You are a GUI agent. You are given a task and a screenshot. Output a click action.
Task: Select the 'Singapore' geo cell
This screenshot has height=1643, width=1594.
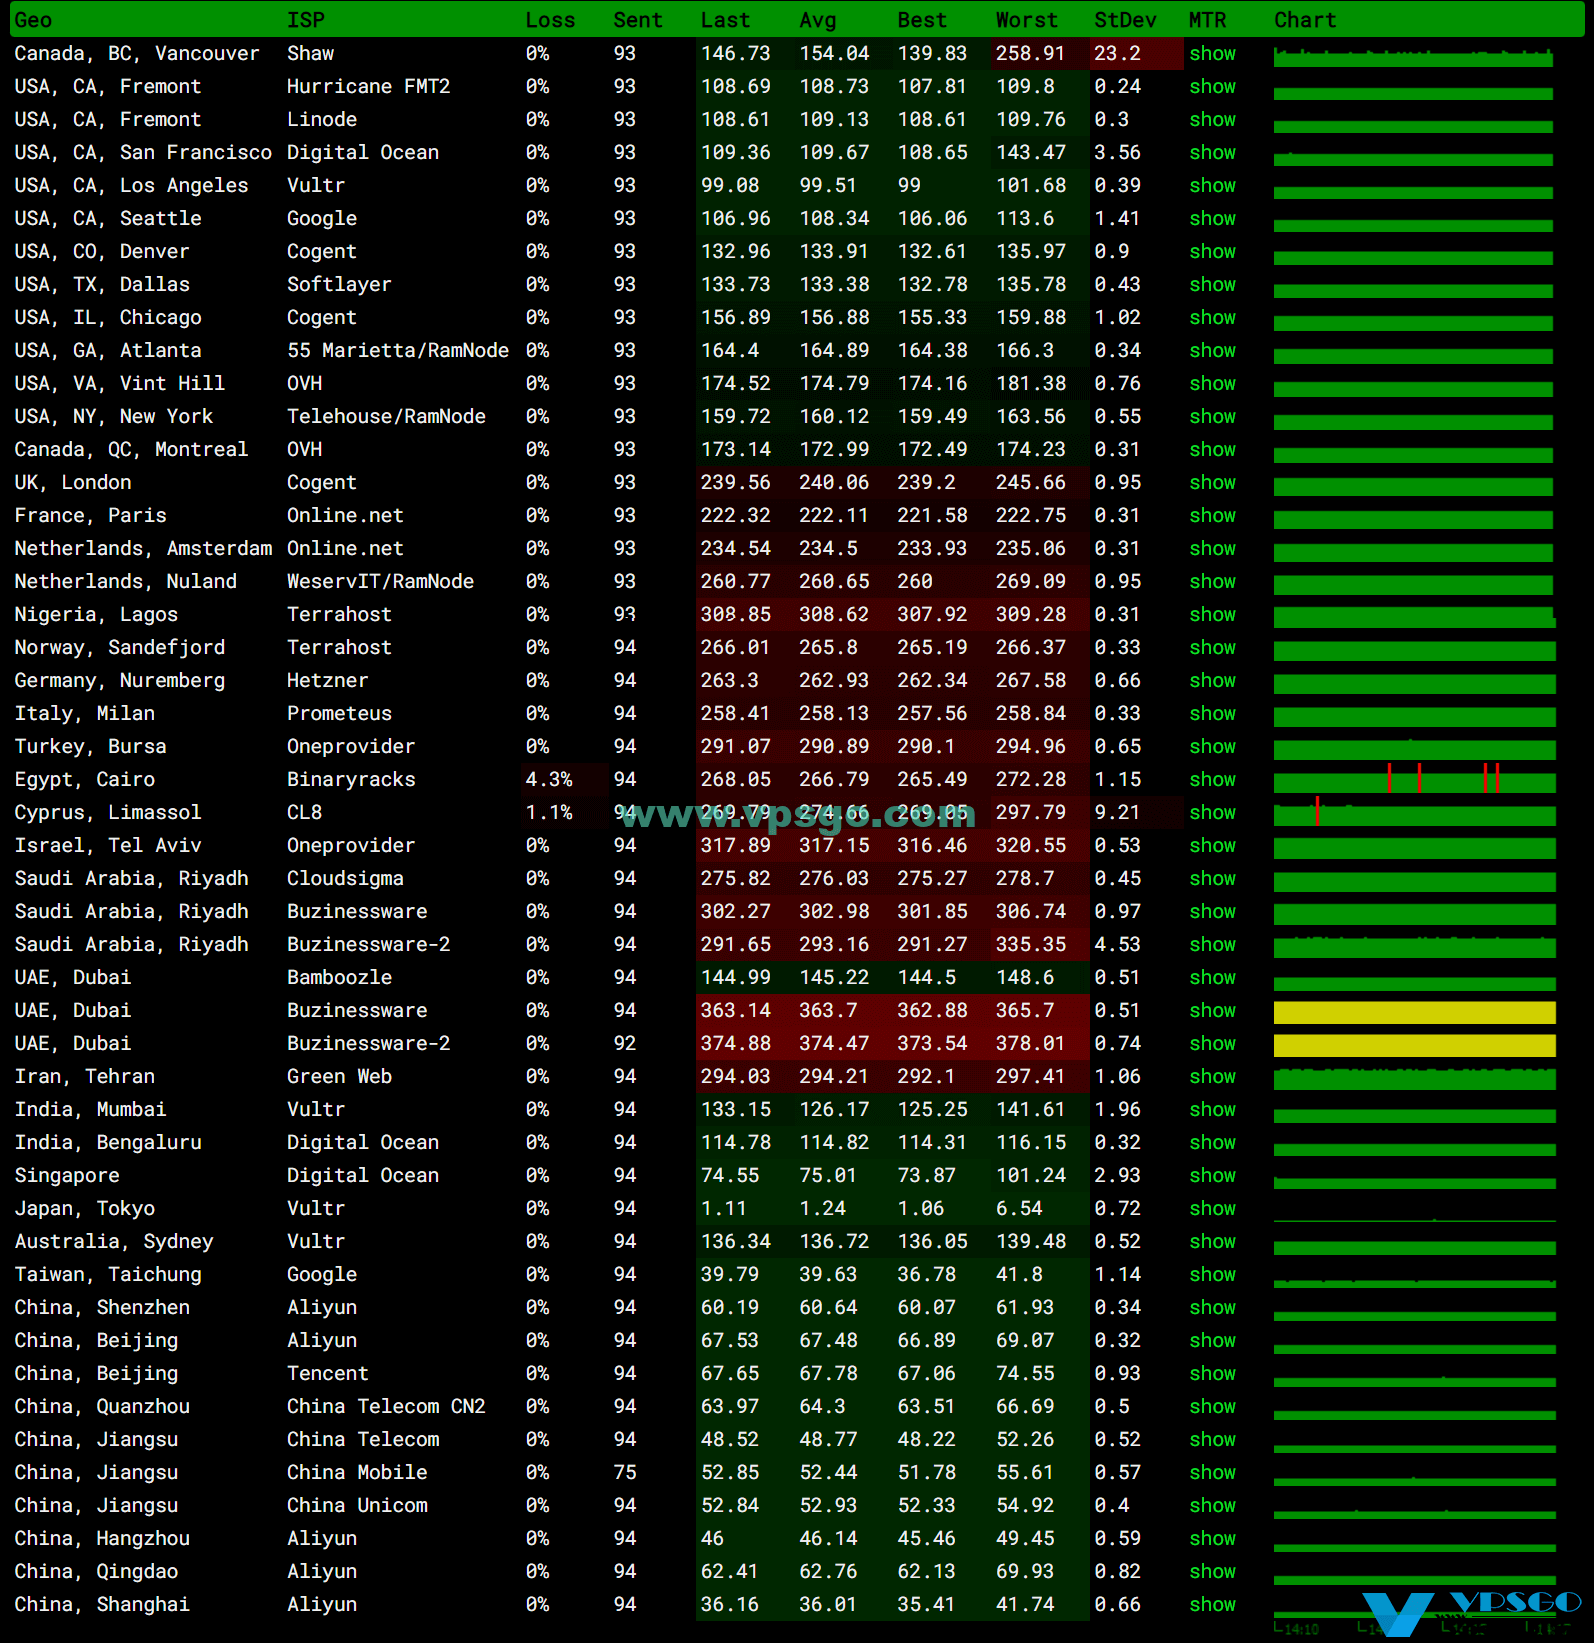67,1176
